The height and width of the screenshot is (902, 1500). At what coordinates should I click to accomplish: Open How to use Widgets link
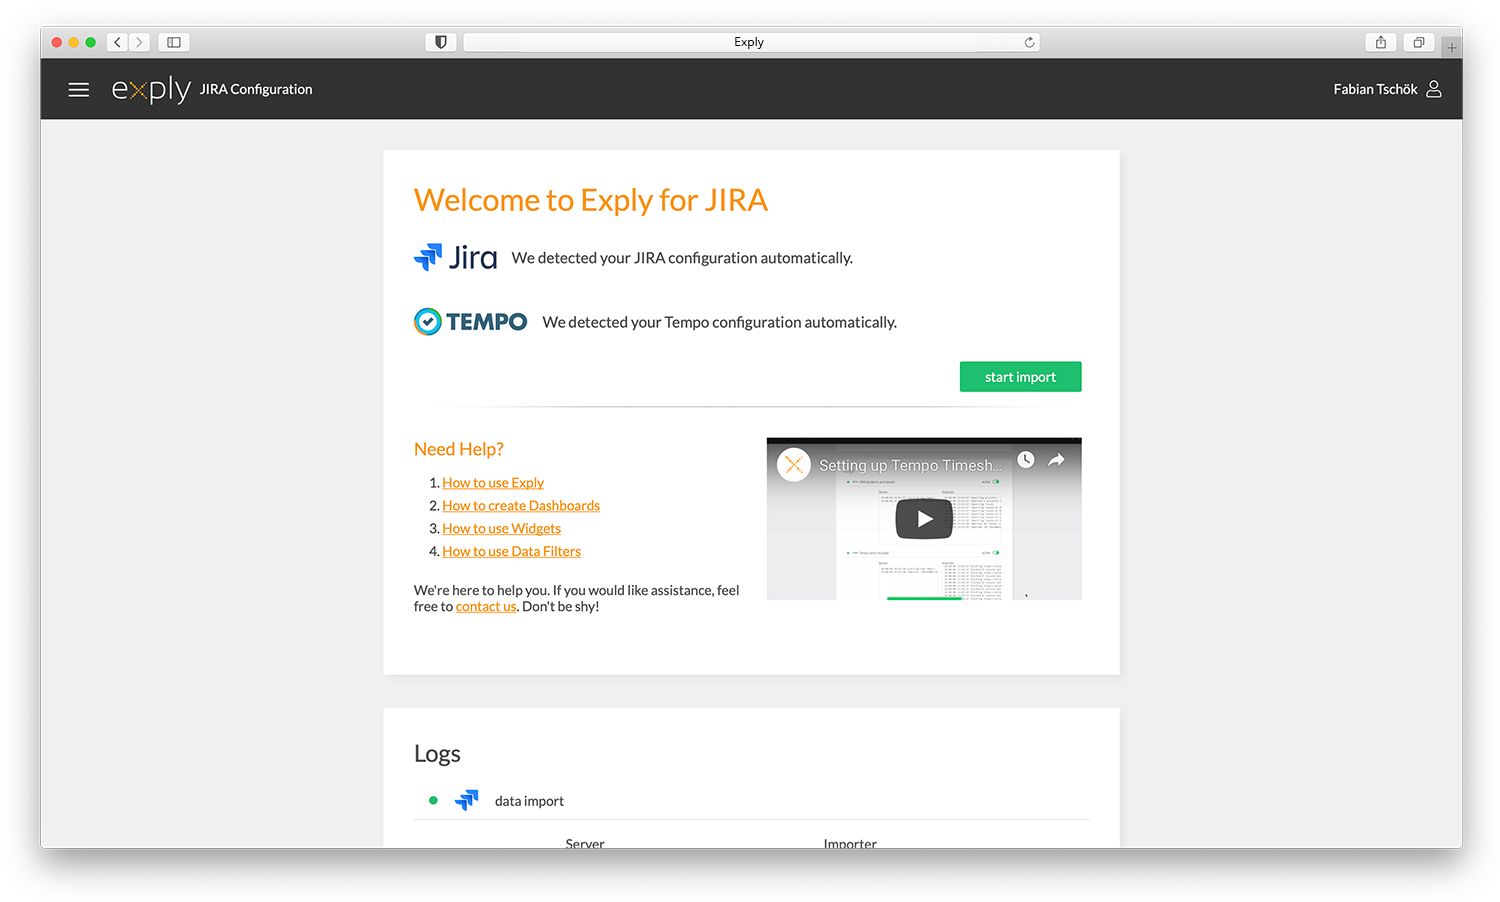(502, 529)
